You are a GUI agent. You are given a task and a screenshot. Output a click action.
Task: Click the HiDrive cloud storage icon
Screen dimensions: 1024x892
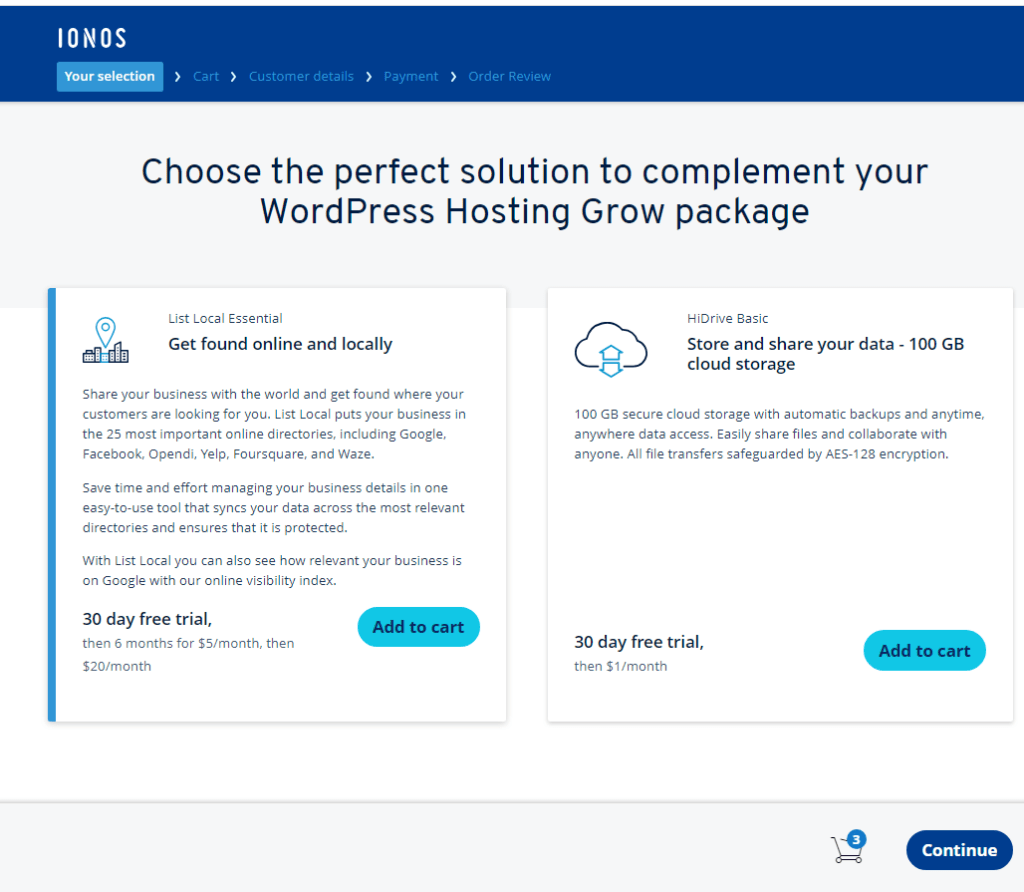610,349
